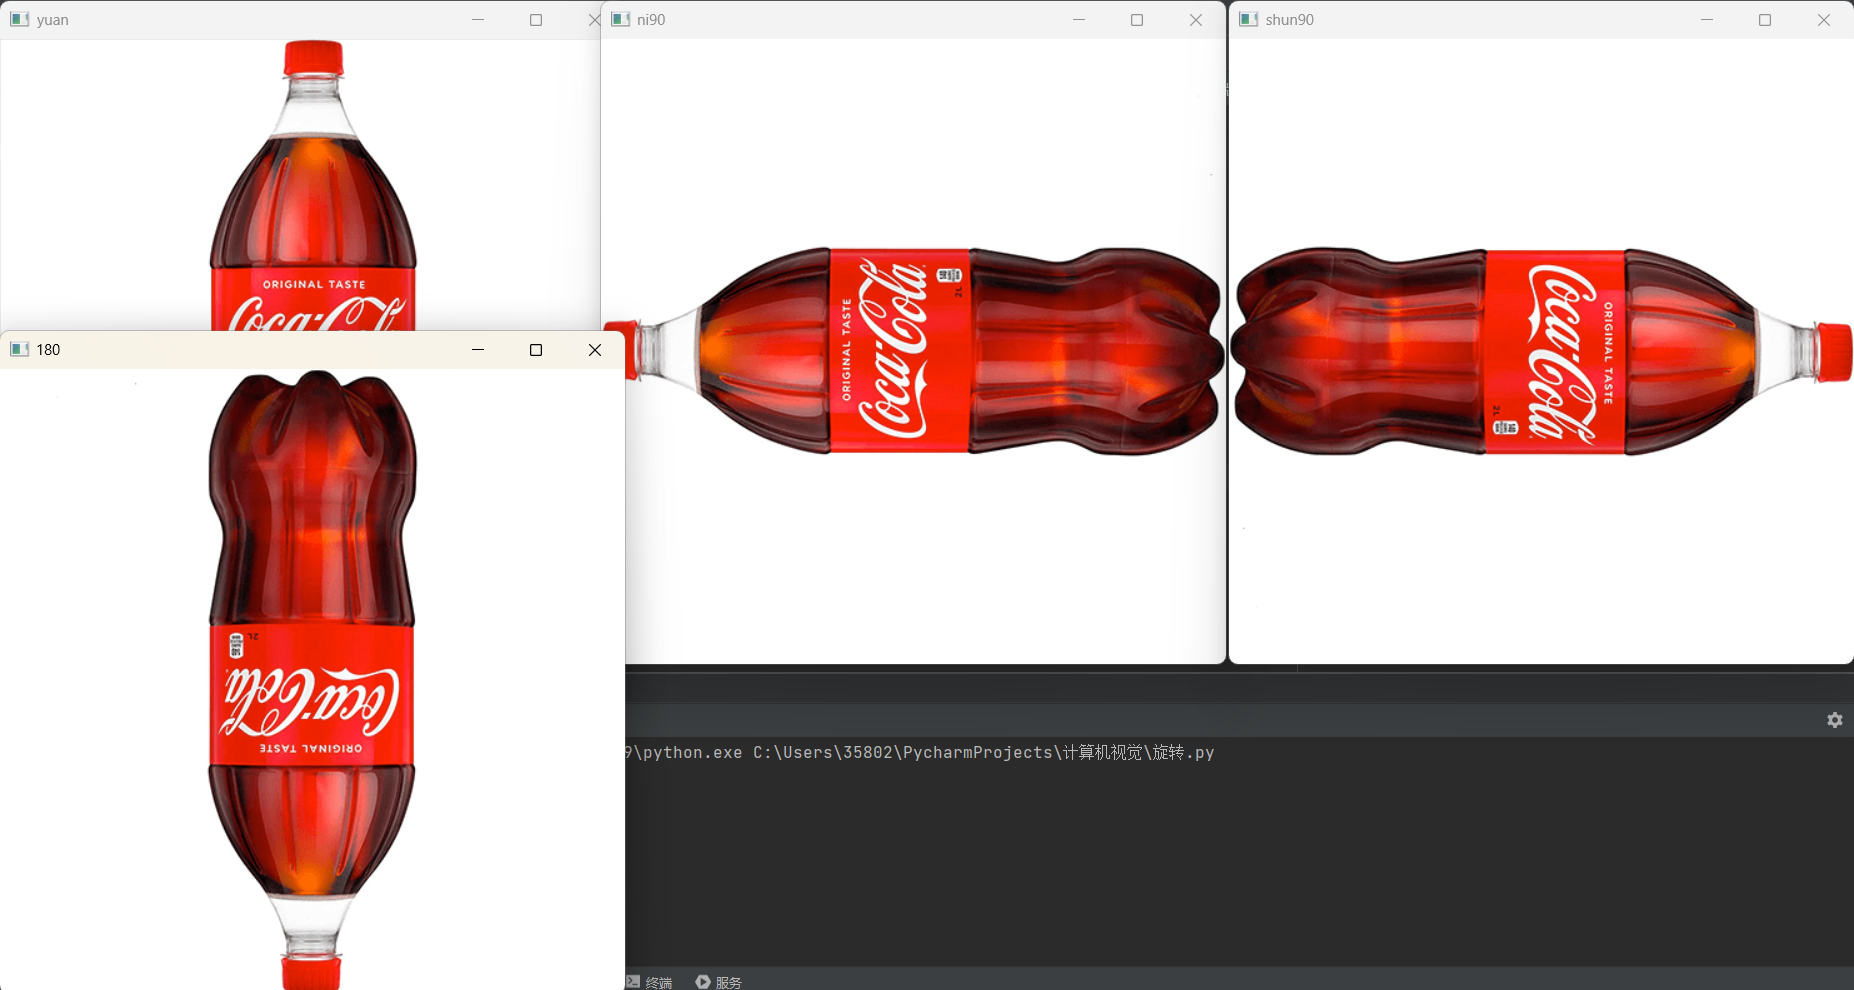Minimize the shun90 window

coord(1707,20)
